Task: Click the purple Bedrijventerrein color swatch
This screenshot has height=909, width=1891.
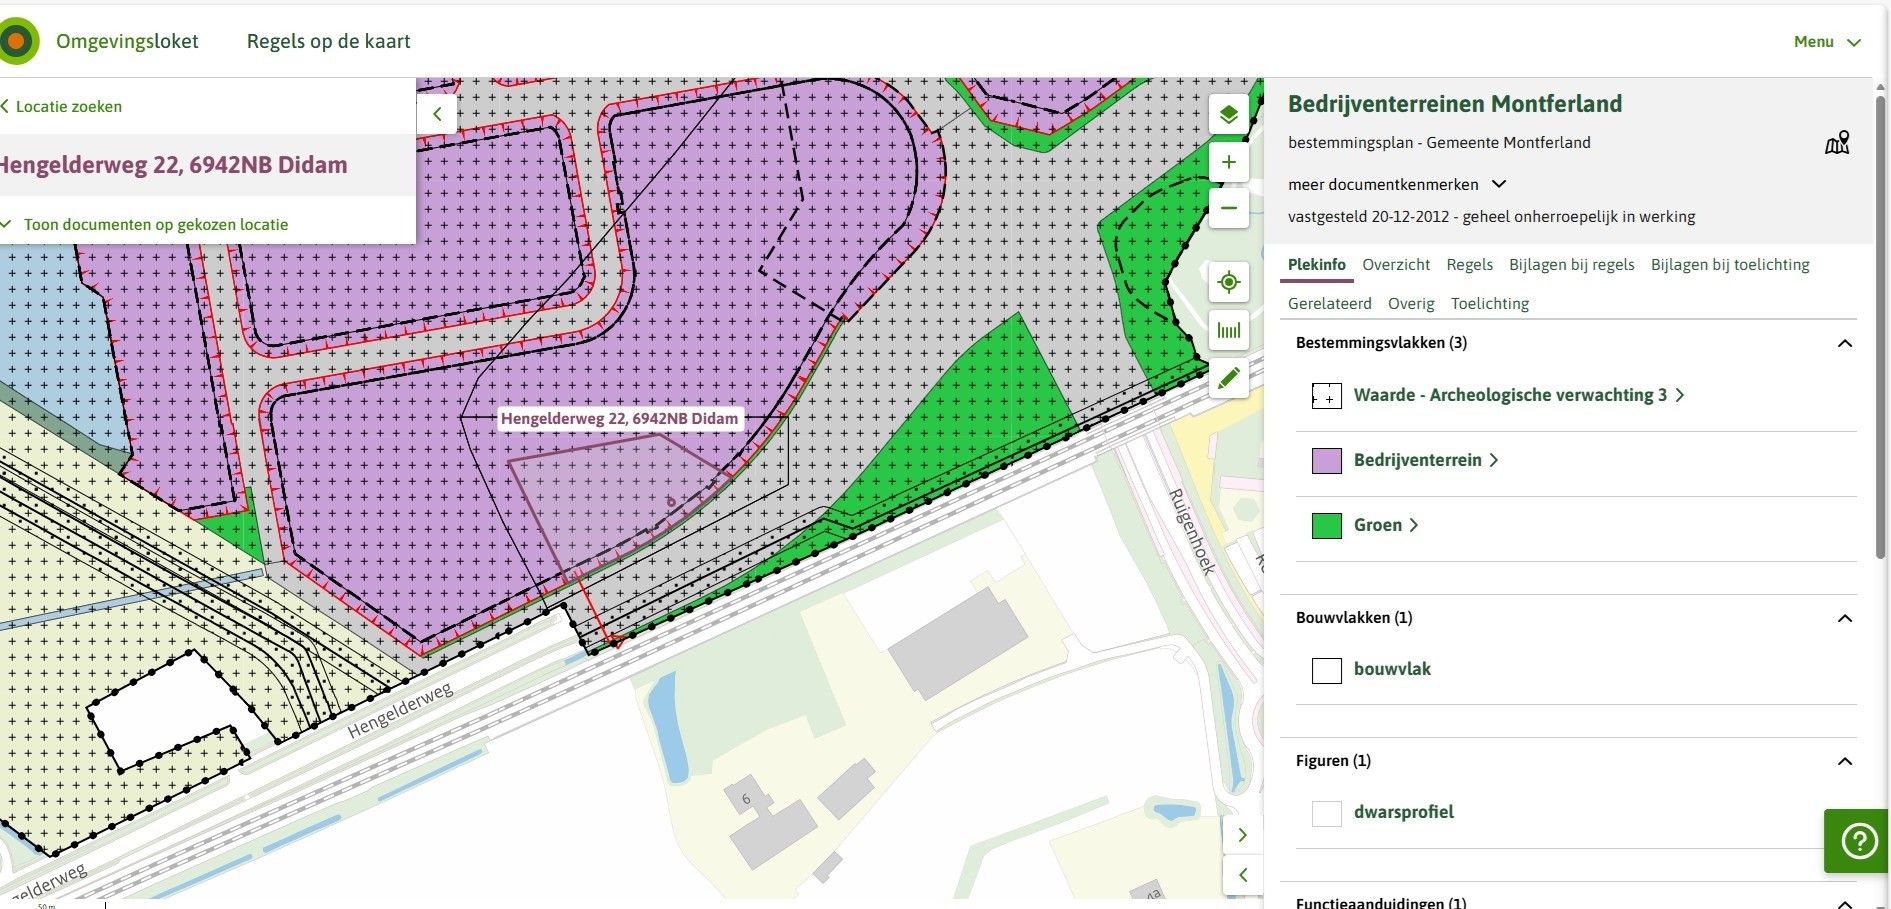Action: click(1326, 461)
